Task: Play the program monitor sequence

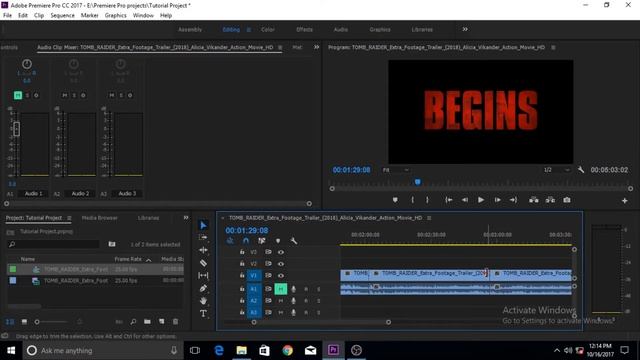Action: (x=481, y=200)
